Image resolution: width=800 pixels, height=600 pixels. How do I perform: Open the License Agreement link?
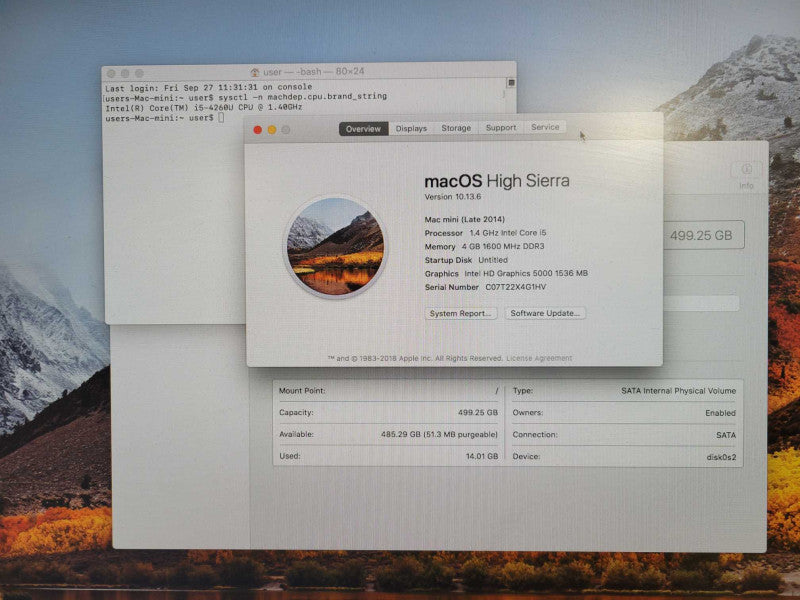539,358
